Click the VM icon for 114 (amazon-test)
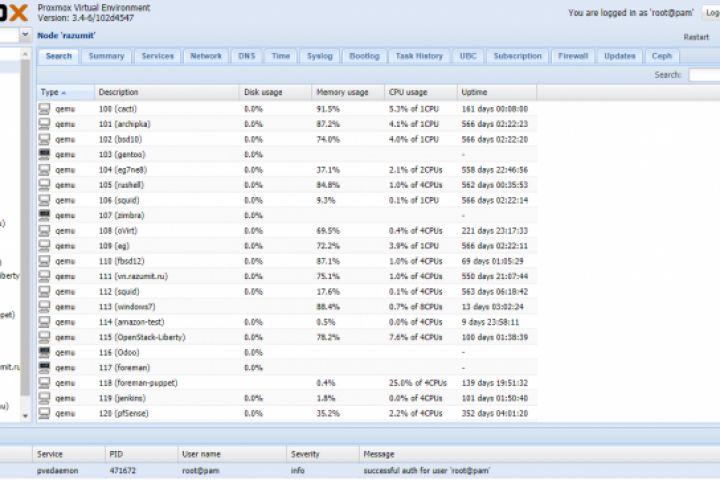 pyautogui.click(x=44, y=322)
